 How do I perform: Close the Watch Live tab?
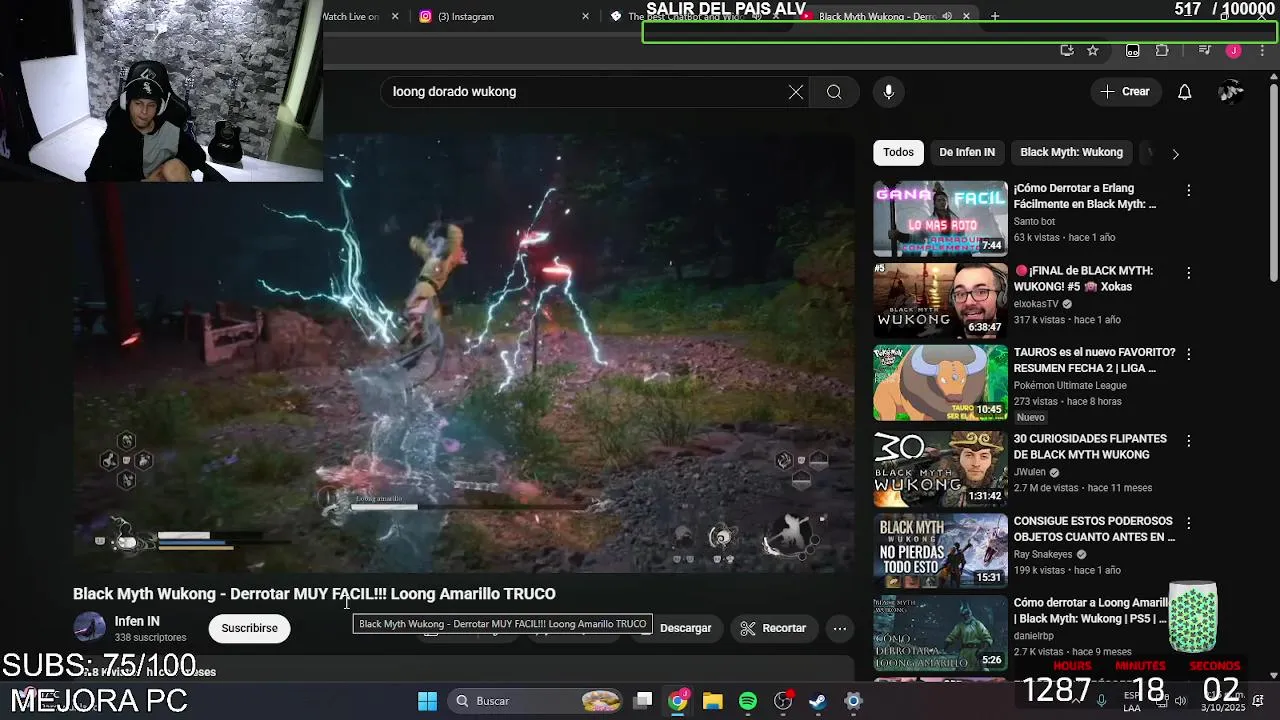coord(395,16)
